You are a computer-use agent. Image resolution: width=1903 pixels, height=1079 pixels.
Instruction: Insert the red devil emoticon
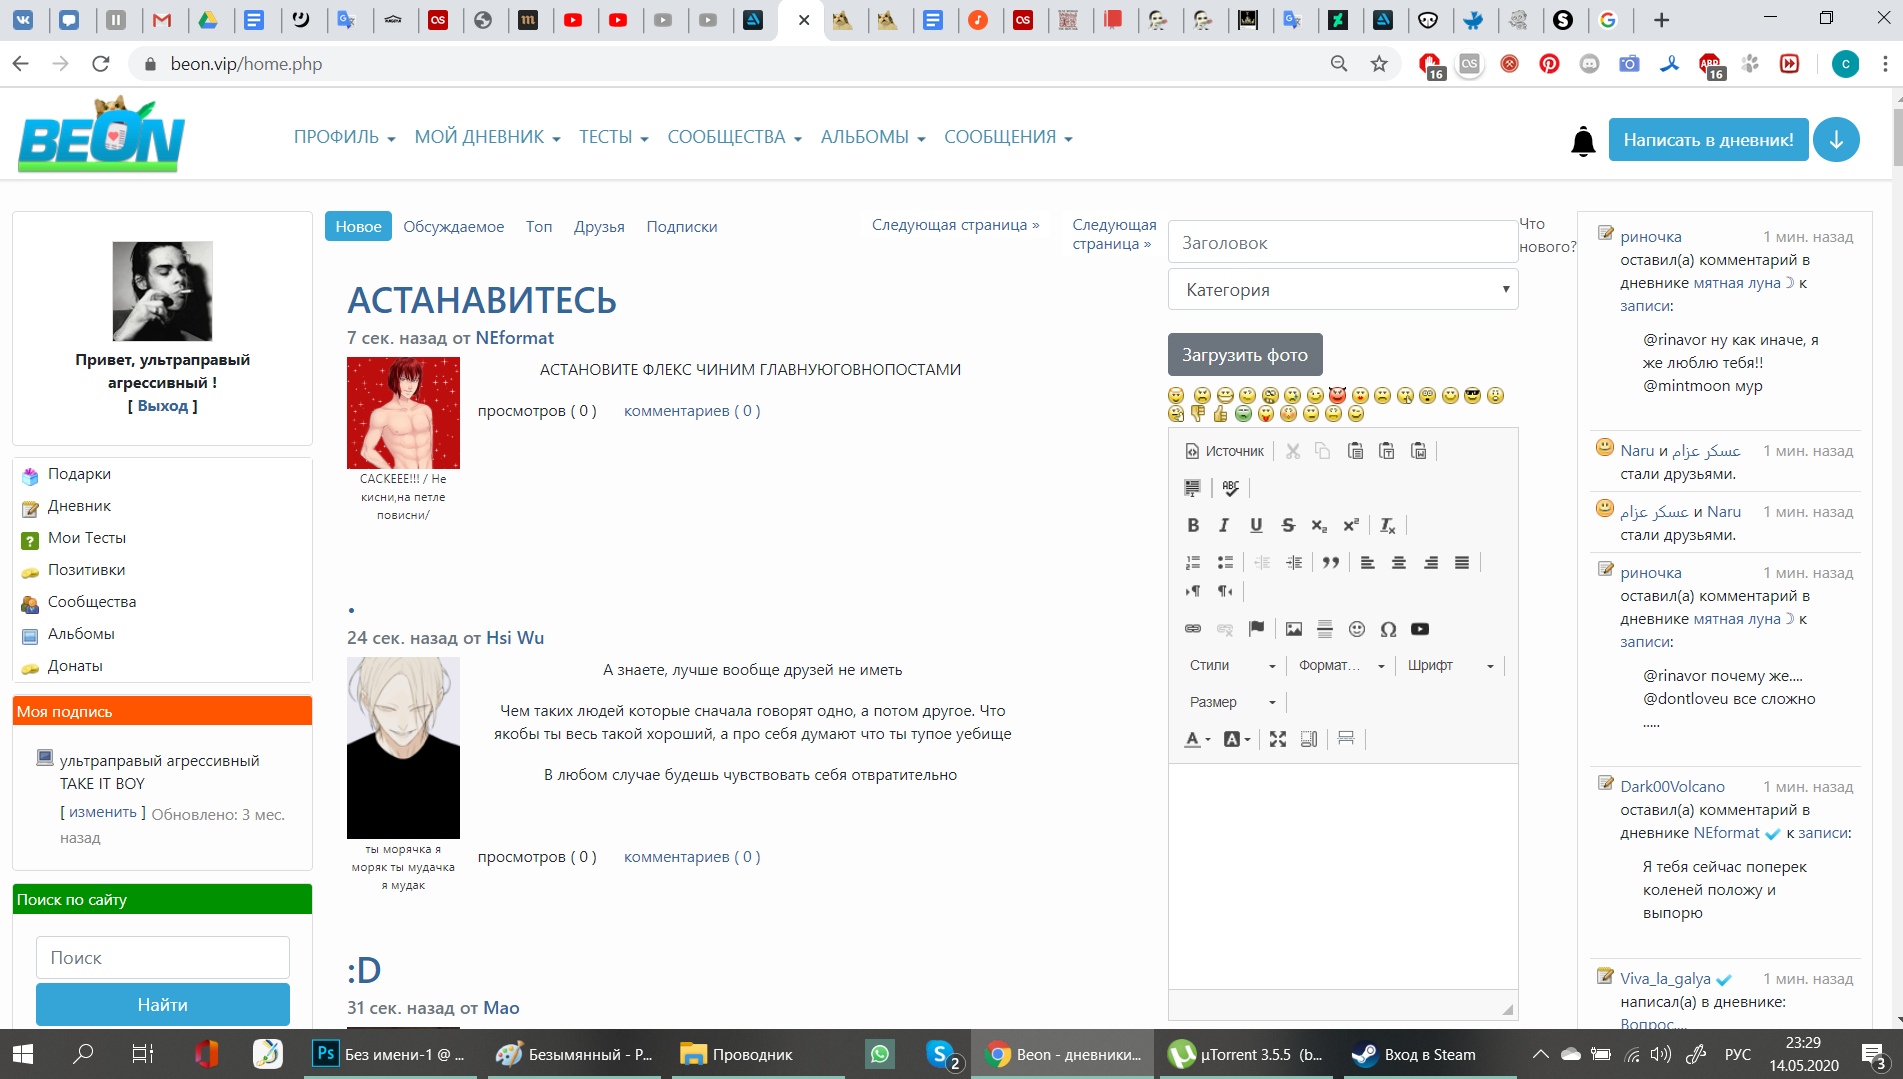tap(1337, 395)
